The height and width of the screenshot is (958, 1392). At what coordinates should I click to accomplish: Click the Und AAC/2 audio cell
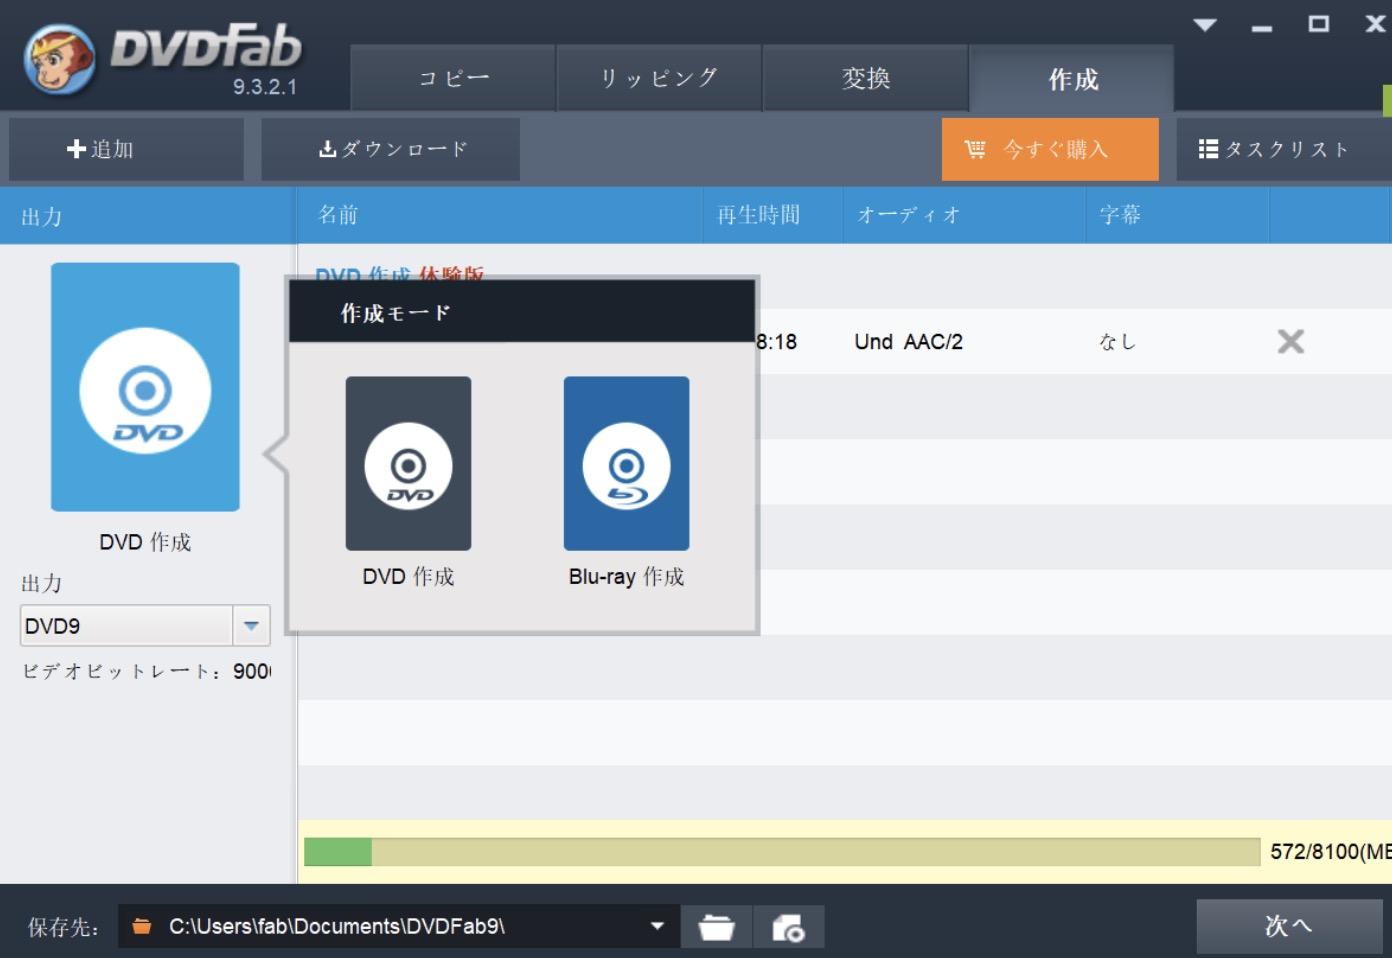tap(908, 342)
